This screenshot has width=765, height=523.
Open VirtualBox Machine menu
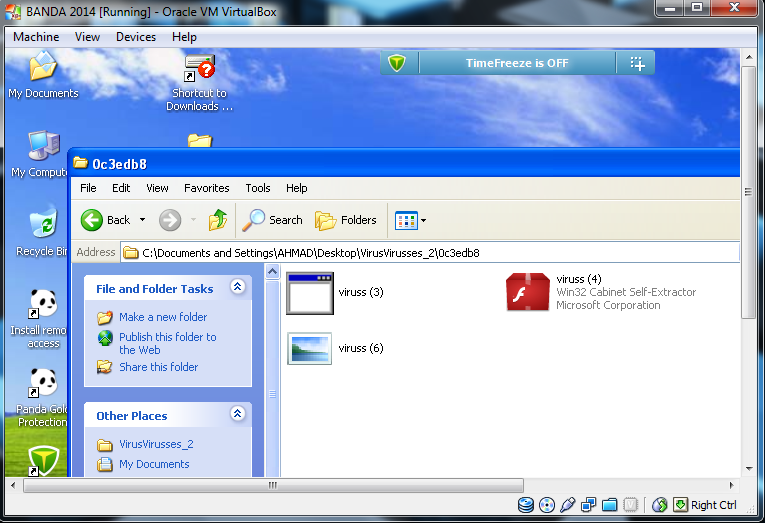tap(36, 37)
